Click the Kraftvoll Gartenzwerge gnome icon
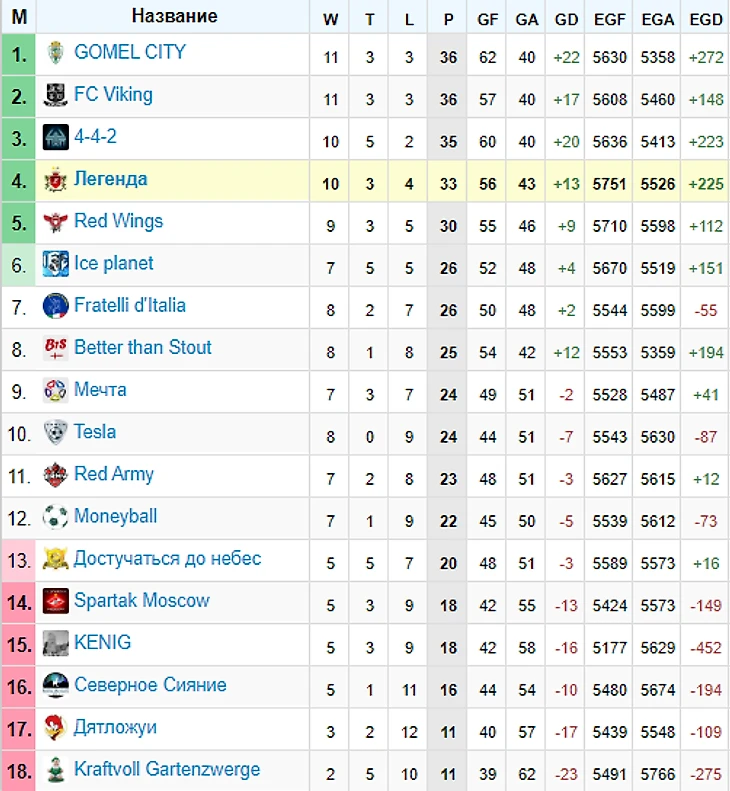The image size is (730, 791). point(55,770)
